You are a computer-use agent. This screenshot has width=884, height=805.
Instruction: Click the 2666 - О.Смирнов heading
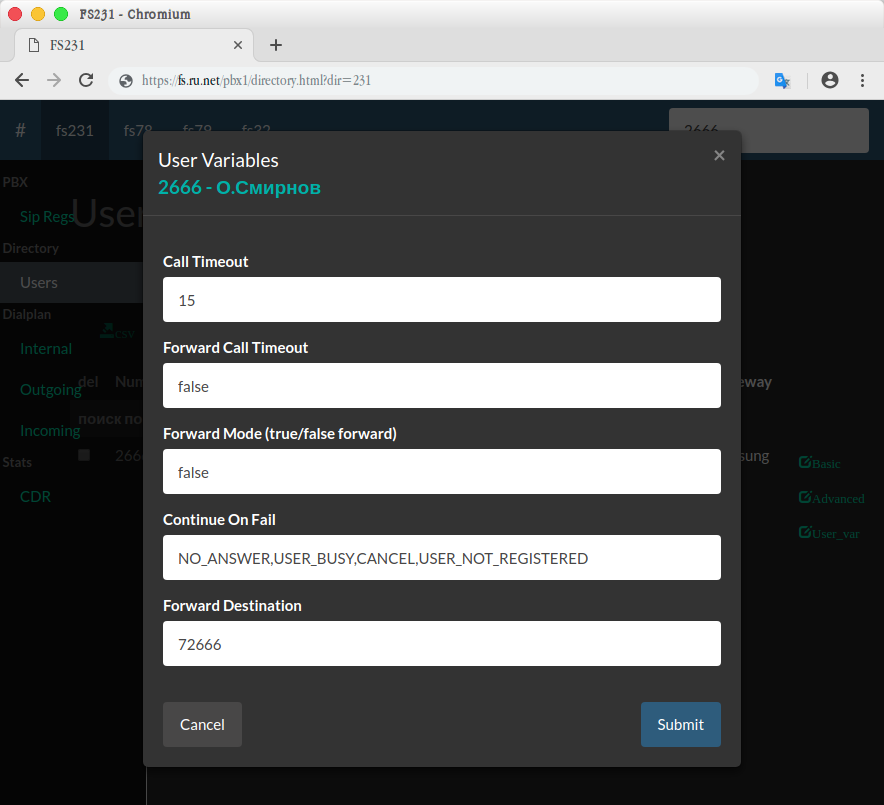[x=239, y=187]
